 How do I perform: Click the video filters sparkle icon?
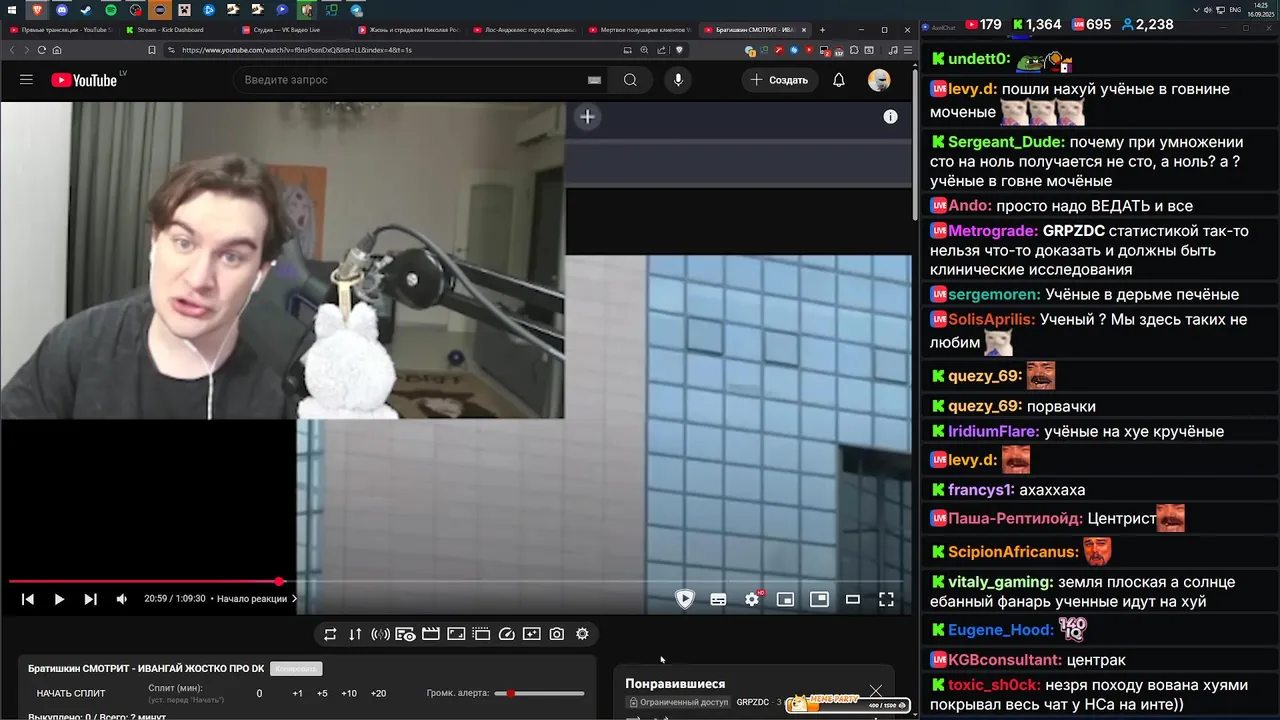531,634
